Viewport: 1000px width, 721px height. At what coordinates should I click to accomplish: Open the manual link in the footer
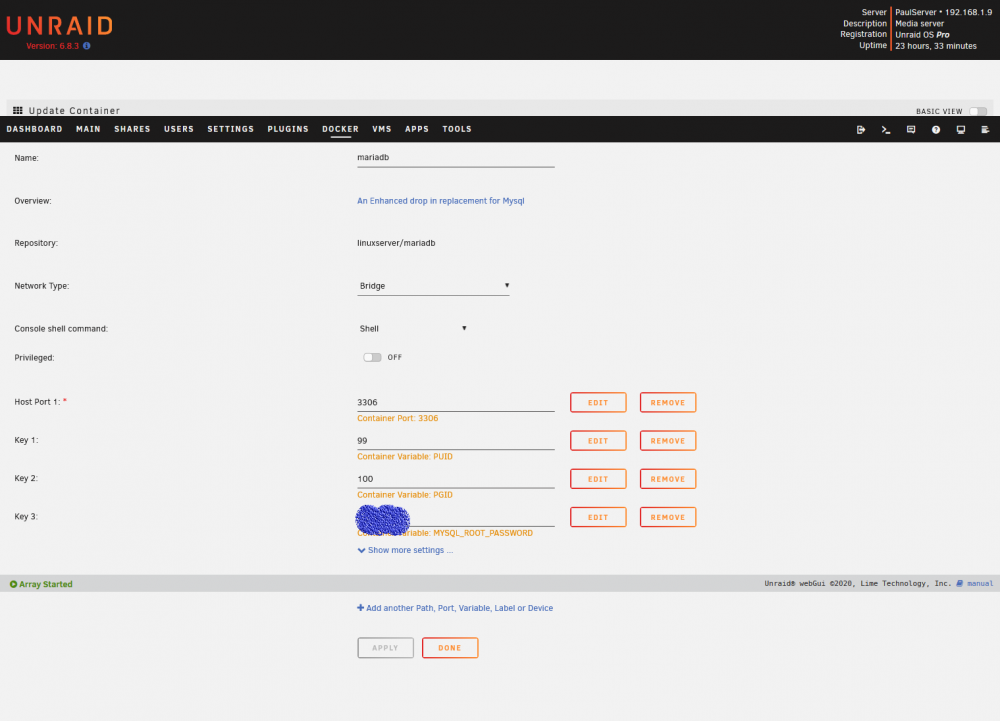[x=980, y=583]
